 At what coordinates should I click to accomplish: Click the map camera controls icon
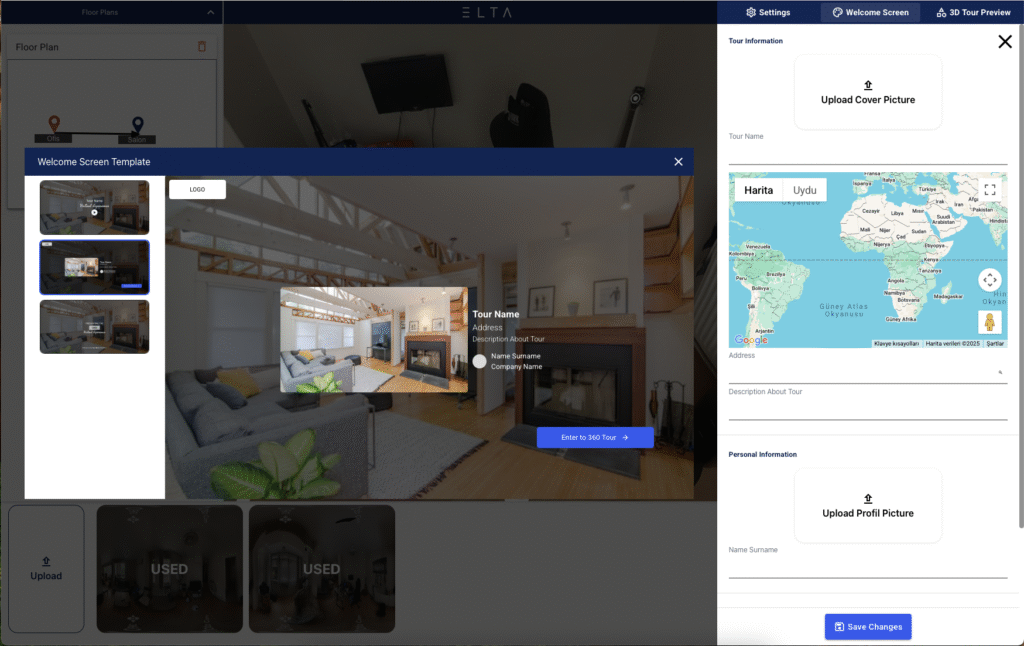[x=989, y=280]
